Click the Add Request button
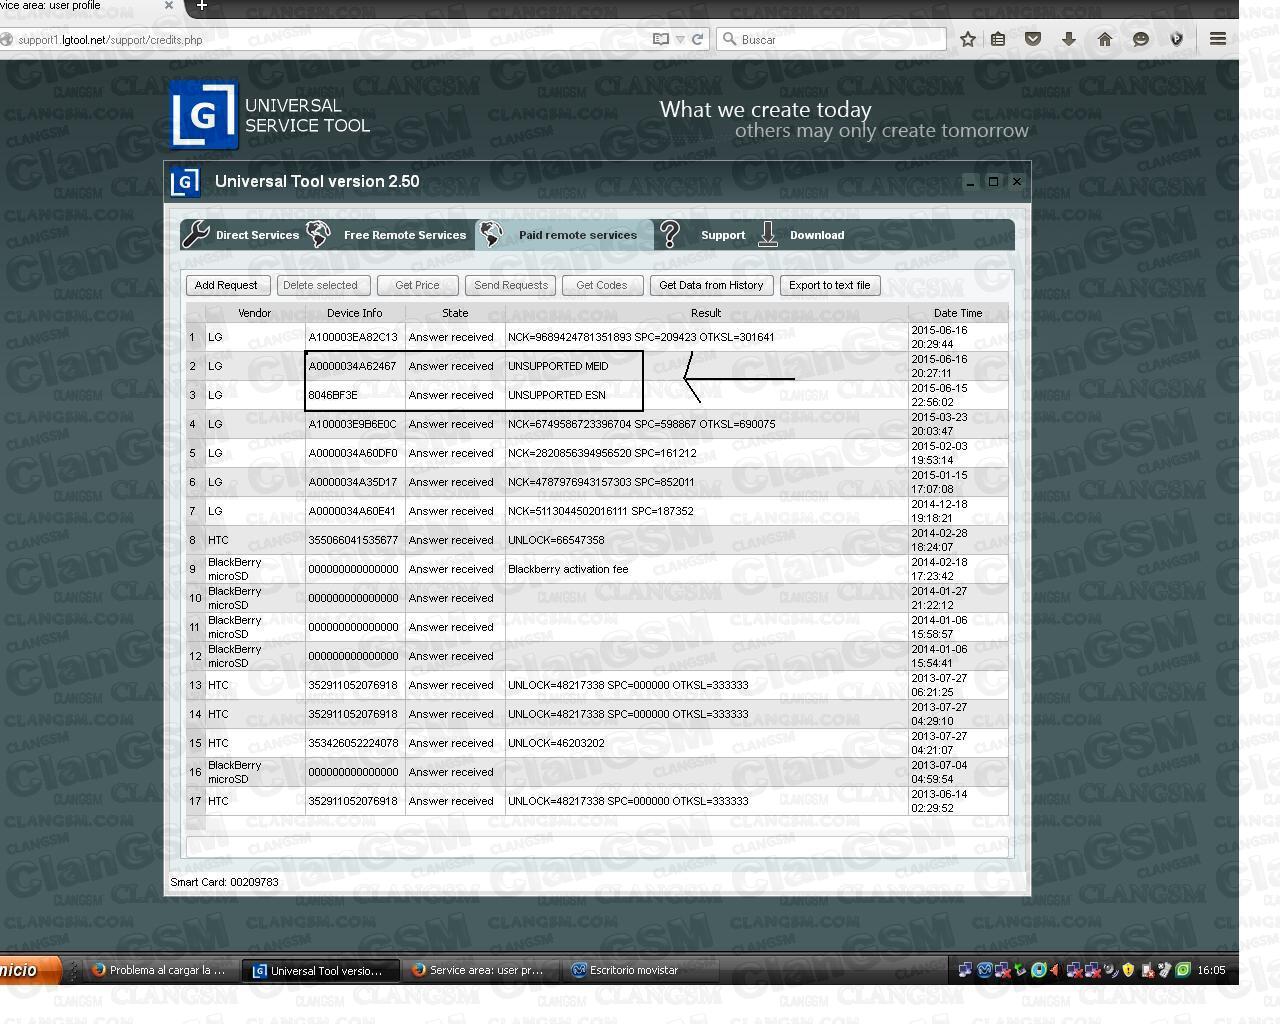The height and width of the screenshot is (1024, 1280). (227, 285)
